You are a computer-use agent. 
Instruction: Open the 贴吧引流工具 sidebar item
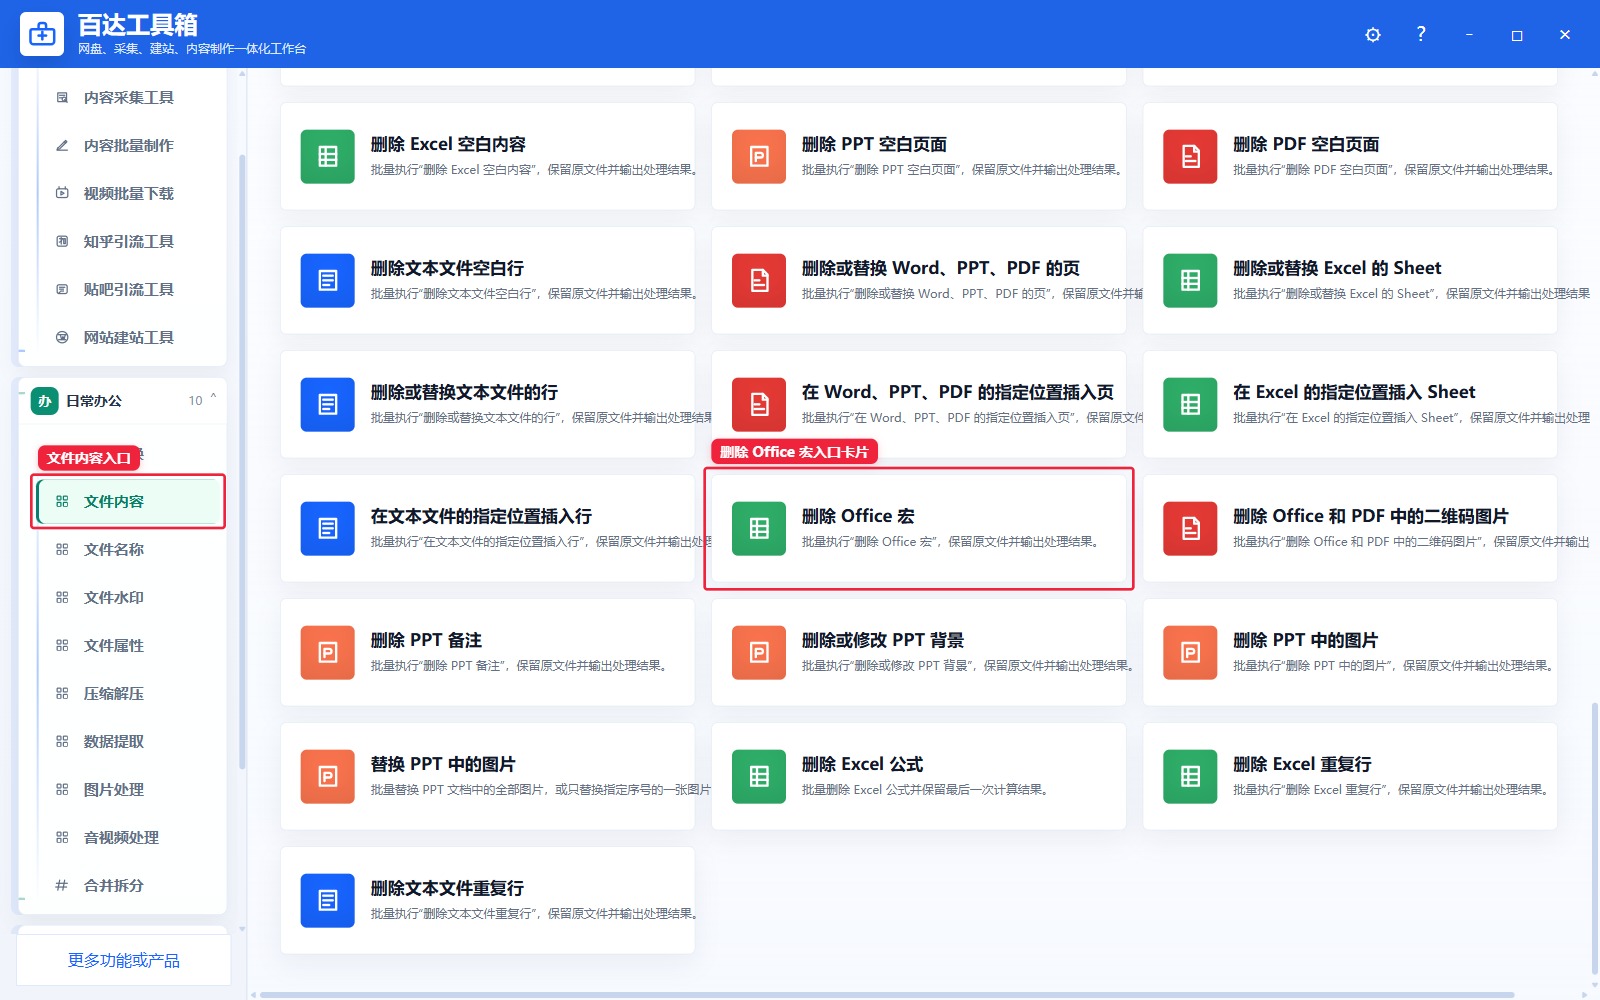129,290
